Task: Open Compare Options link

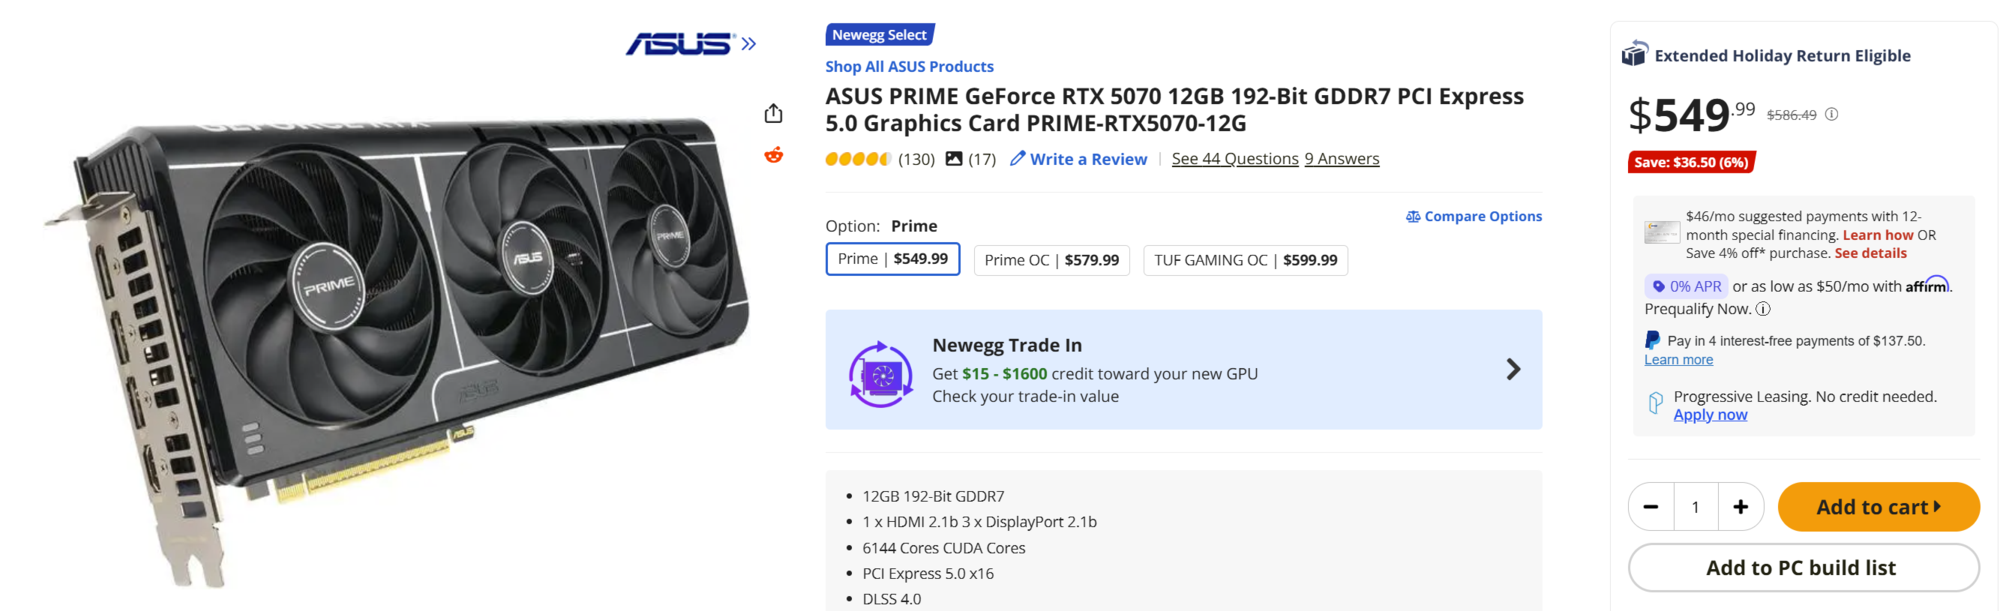Action: click(1474, 217)
